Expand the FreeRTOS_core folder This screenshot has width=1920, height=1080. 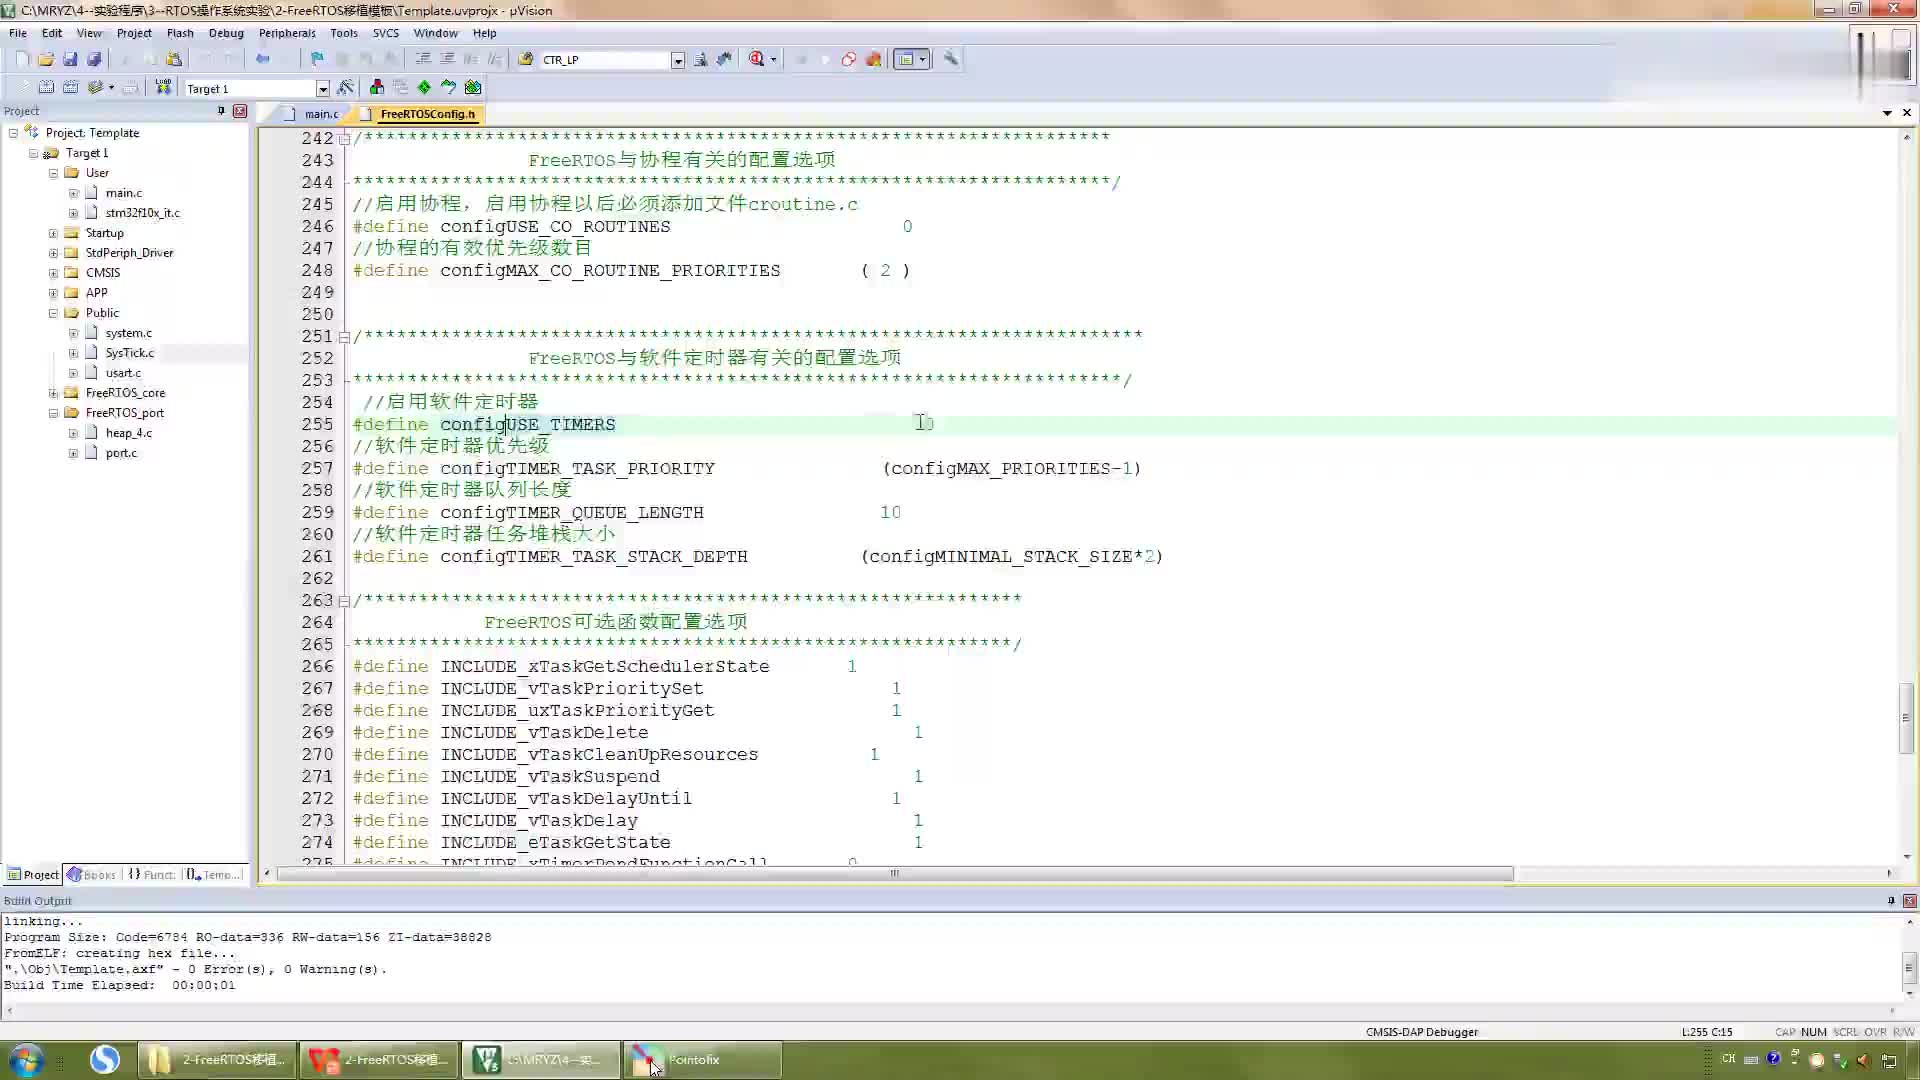pos(53,393)
